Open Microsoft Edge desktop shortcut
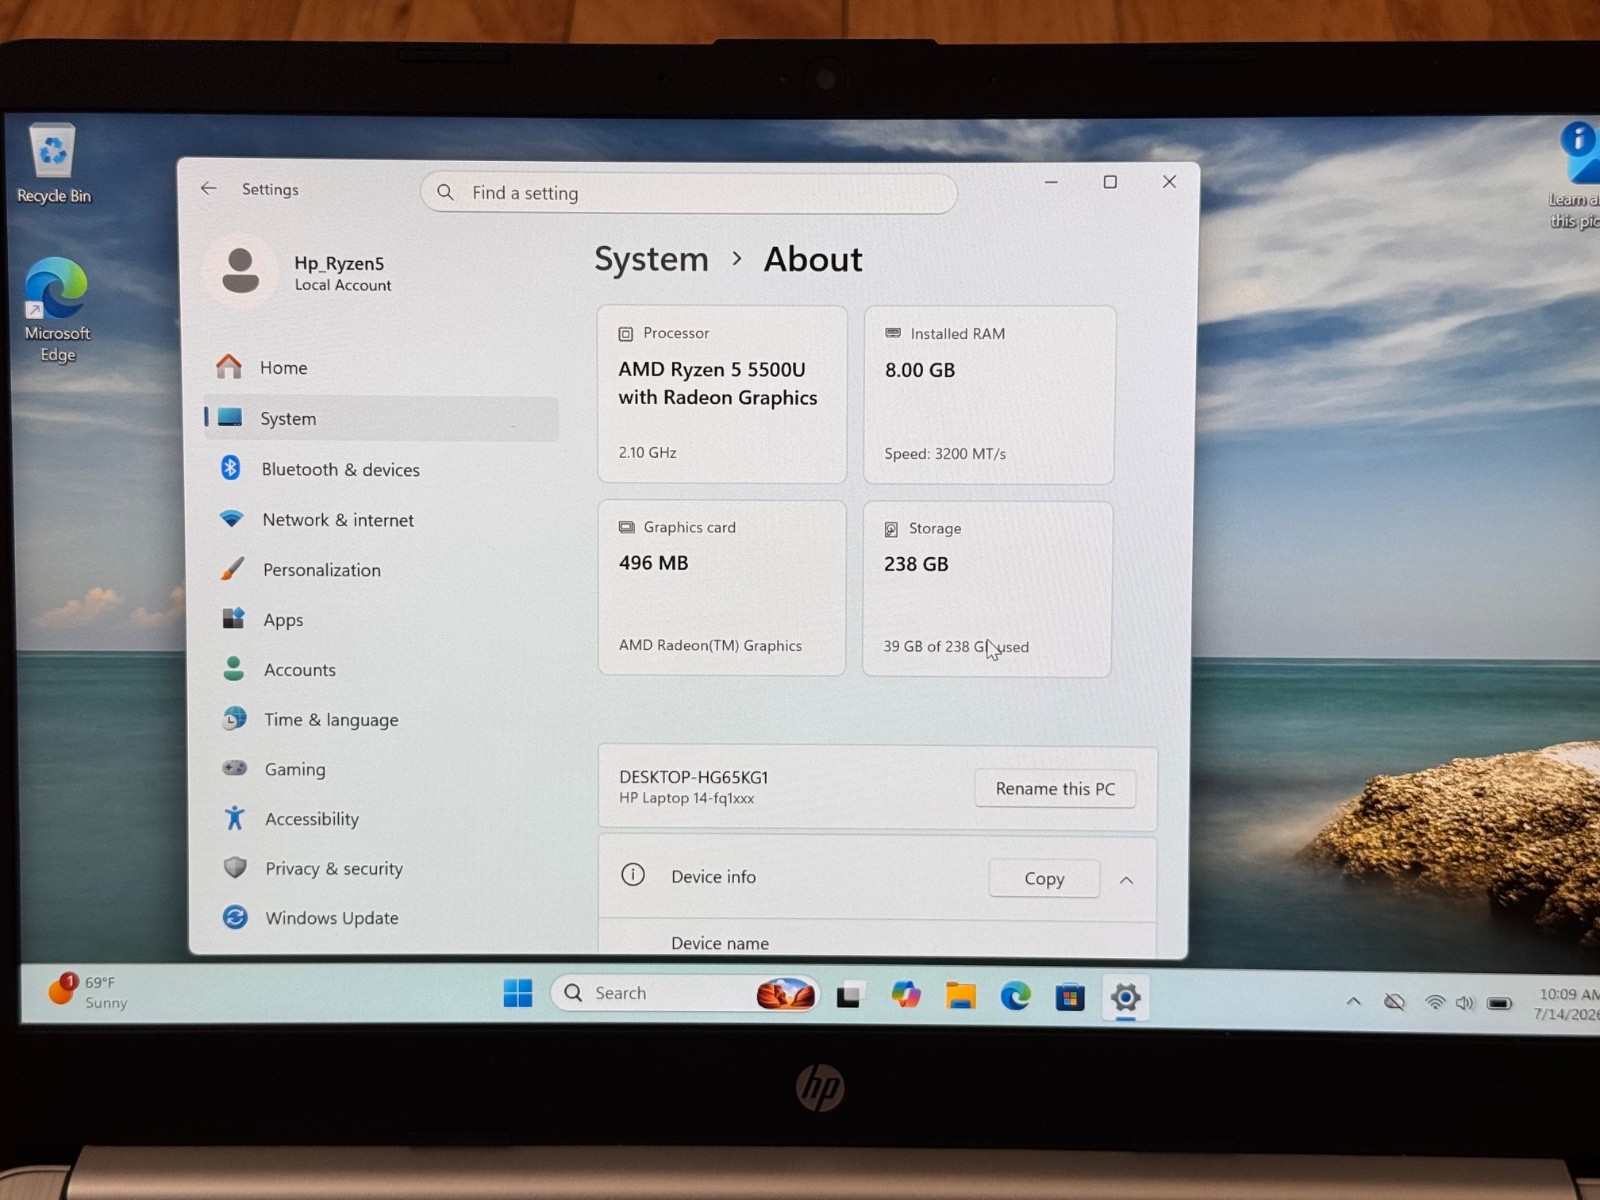Viewport: 1600px width, 1200px height. 57,310
